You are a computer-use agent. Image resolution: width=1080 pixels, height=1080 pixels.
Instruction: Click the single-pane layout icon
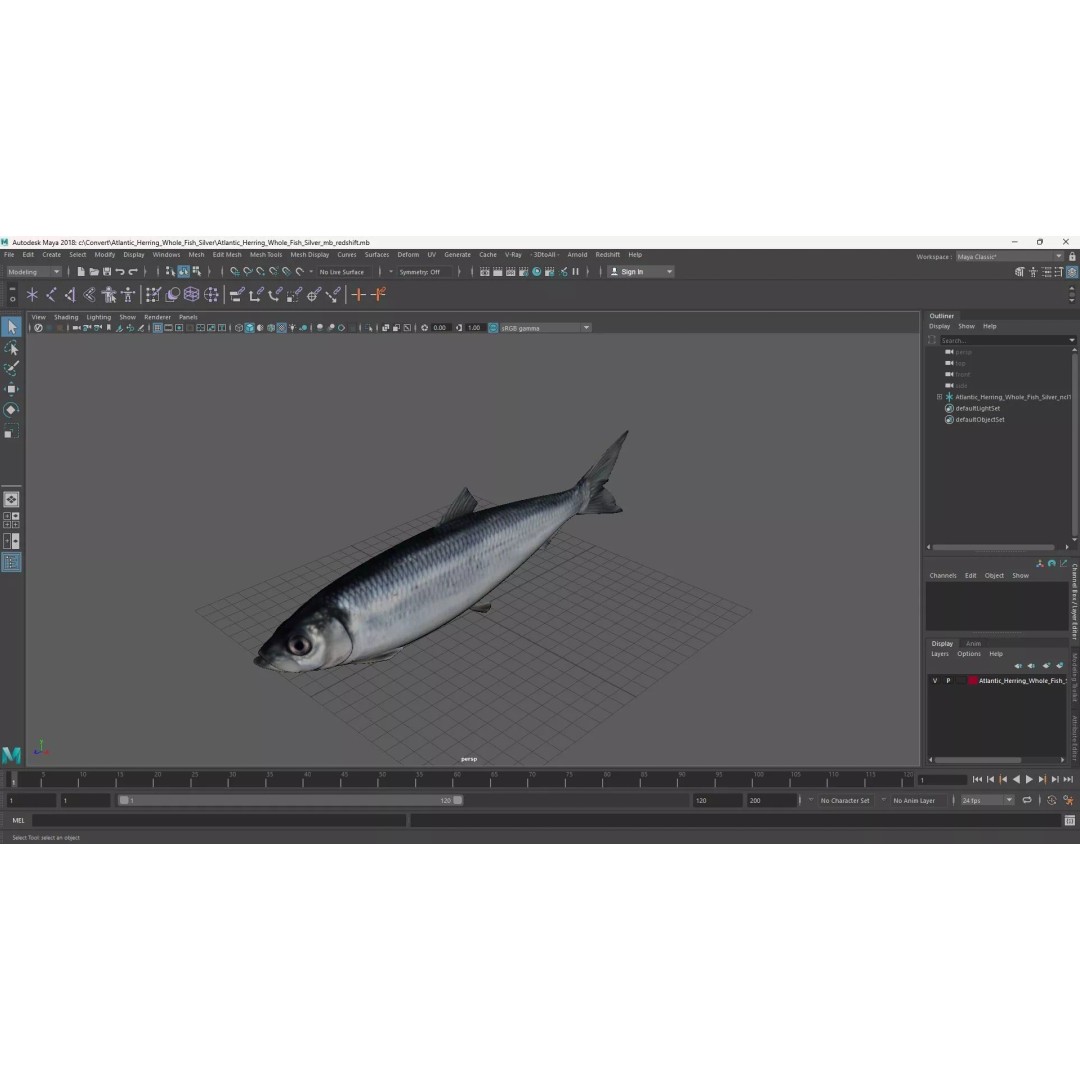pos(12,499)
